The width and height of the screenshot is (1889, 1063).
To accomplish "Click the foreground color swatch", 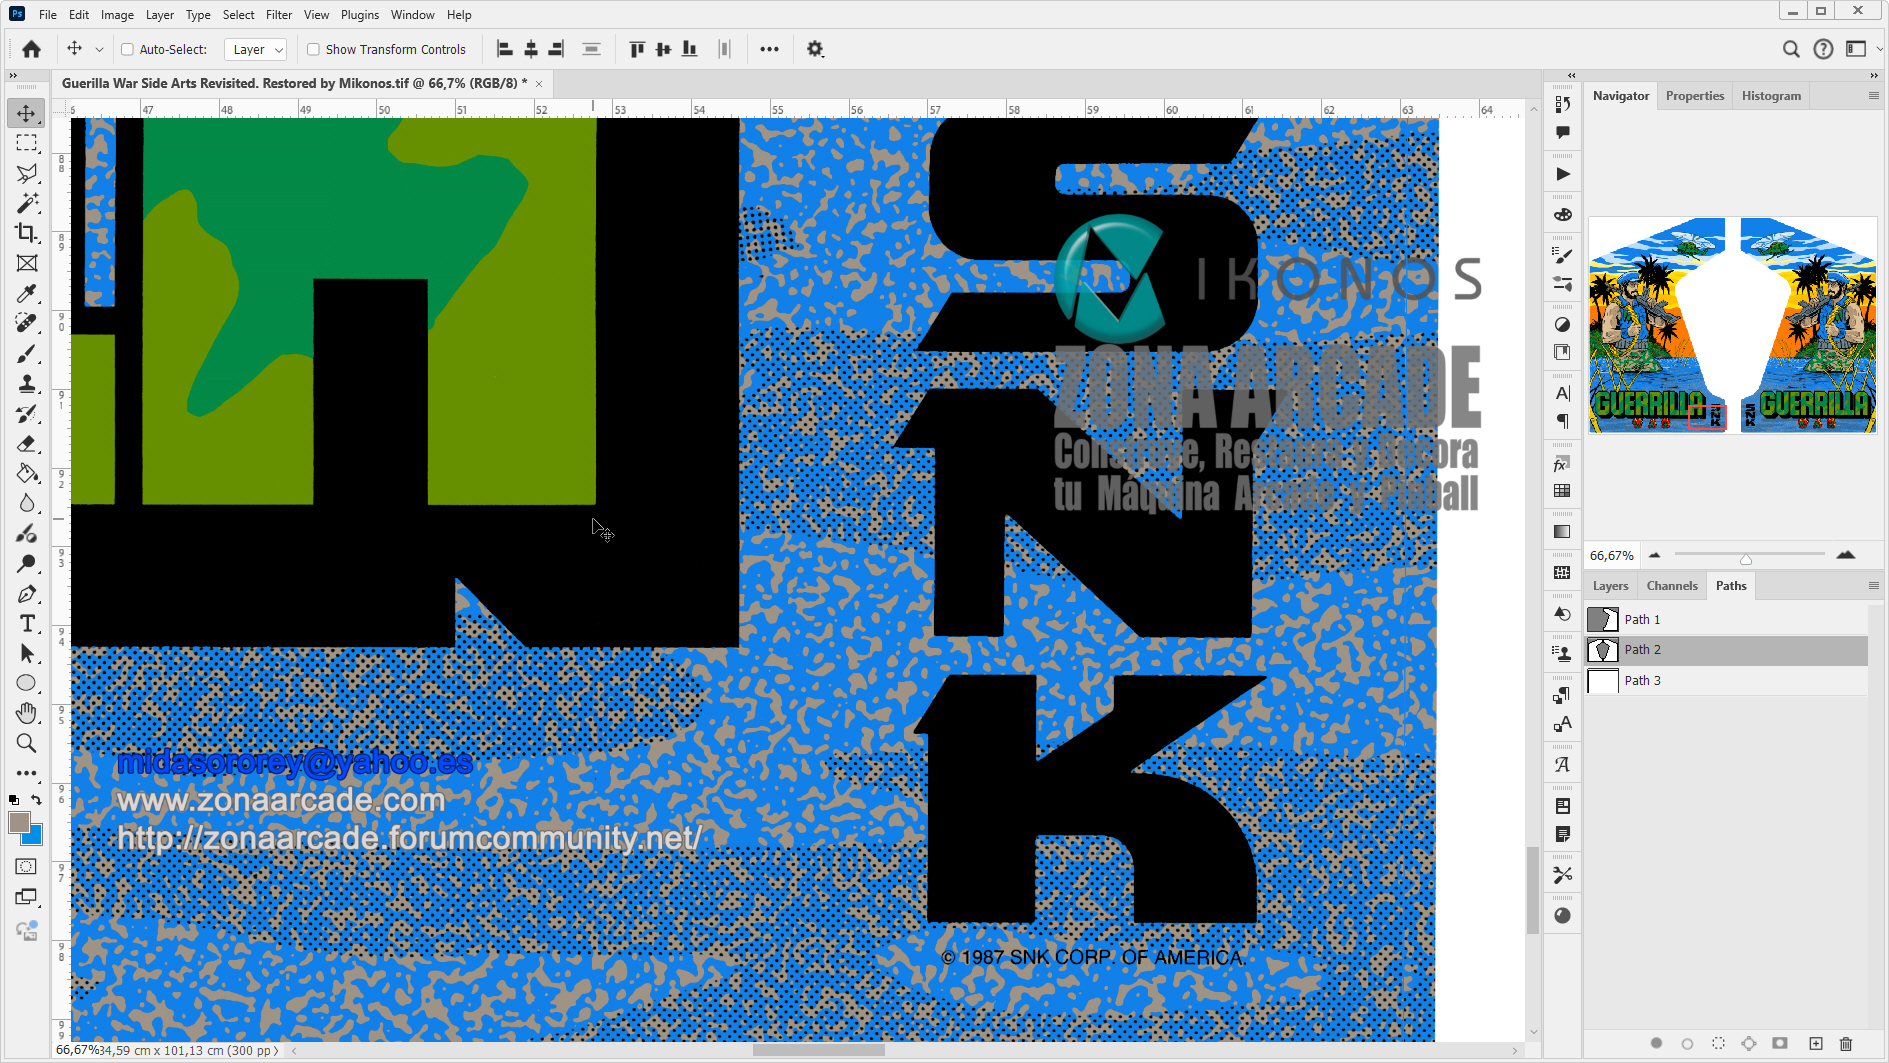I will (x=19, y=822).
